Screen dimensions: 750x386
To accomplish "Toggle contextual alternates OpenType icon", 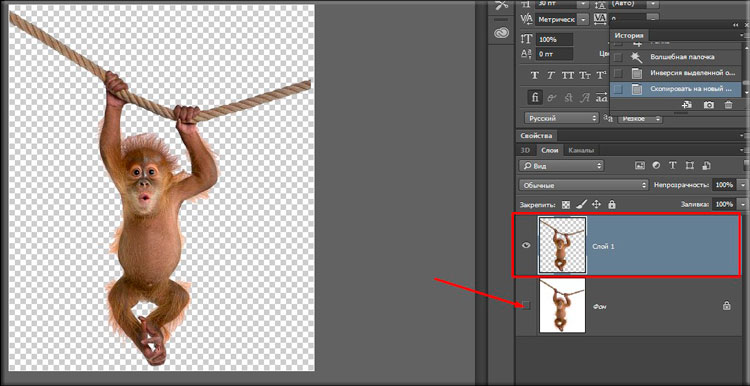I will (552, 97).
